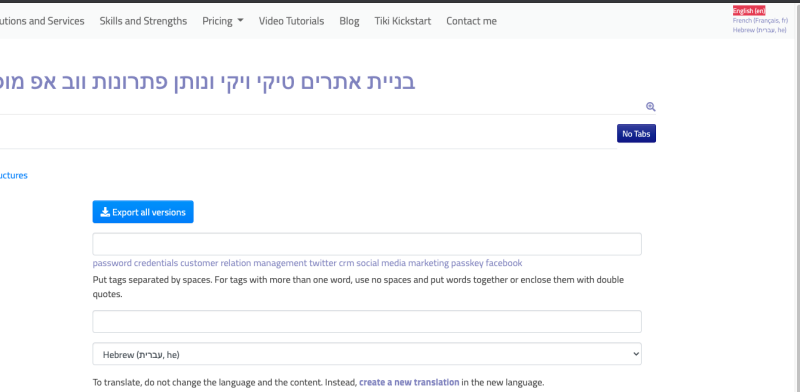
Task: Add the media tag suggestion
Action: (x=393, y=263)
